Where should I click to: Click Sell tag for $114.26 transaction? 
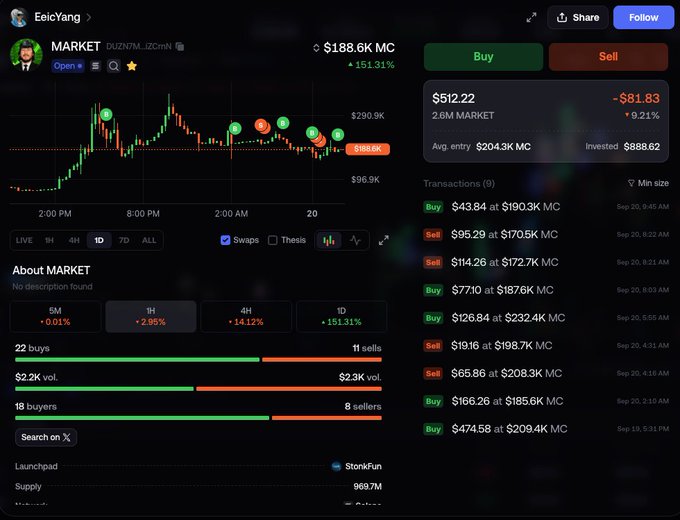click(433, 262)
